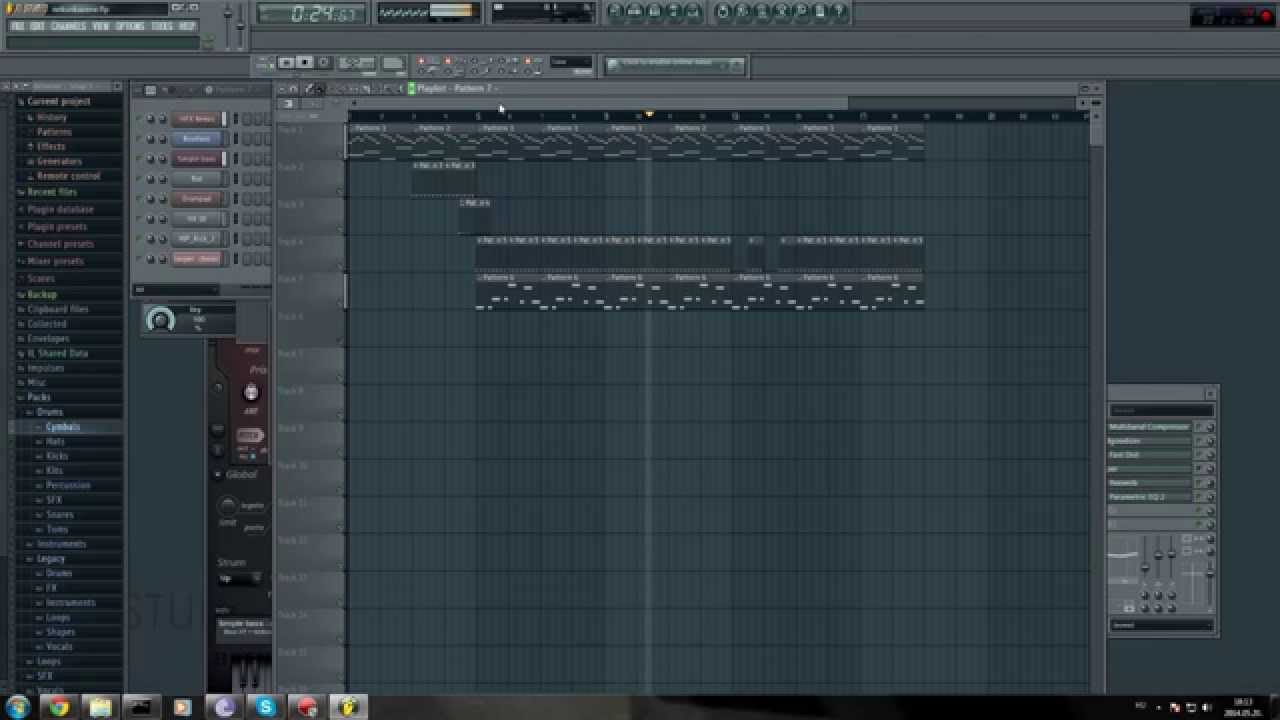Click the view browser shortcut icon
This screenshot has height=720, width=1280.
pos(675,12)
